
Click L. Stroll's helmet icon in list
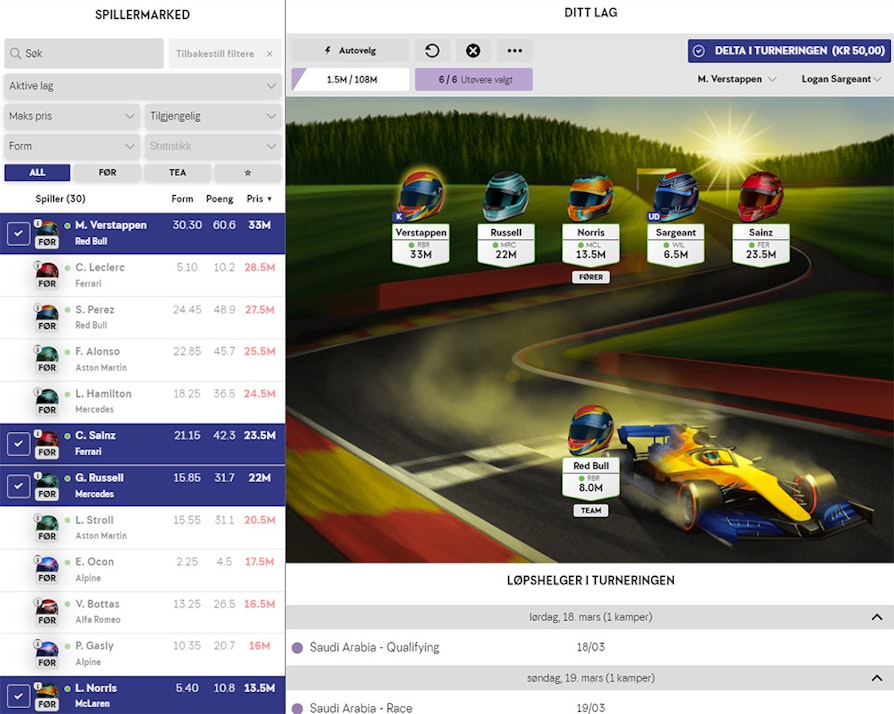pos(47,522)
